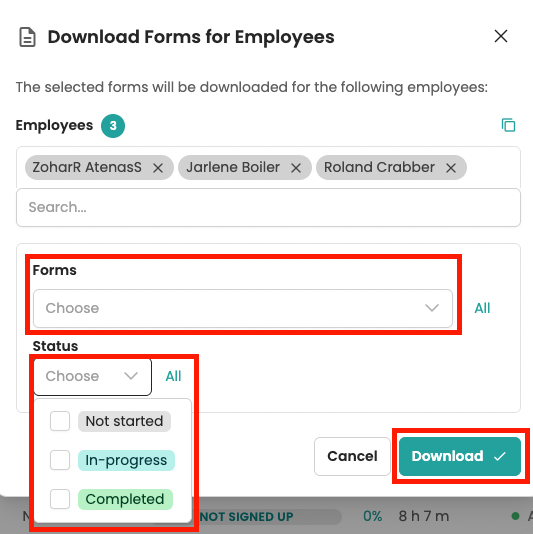Remove Roland Crabber tag
The height and width of the screenshot is (534, 533).
click(x=451, y=168)
